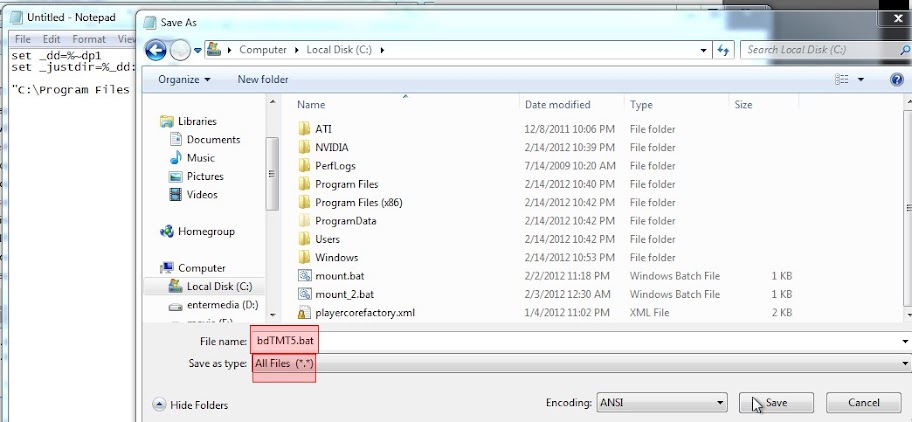Select the Program Files (x86) folder icon
912x422 pixels.
pos(304,202)
